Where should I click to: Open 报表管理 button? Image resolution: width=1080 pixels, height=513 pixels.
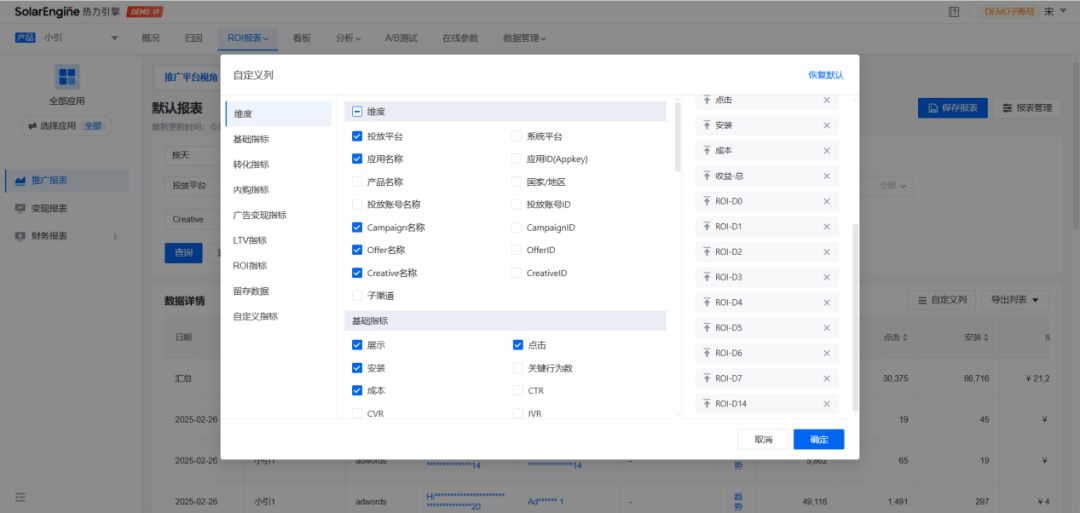tap(1027, 108)
